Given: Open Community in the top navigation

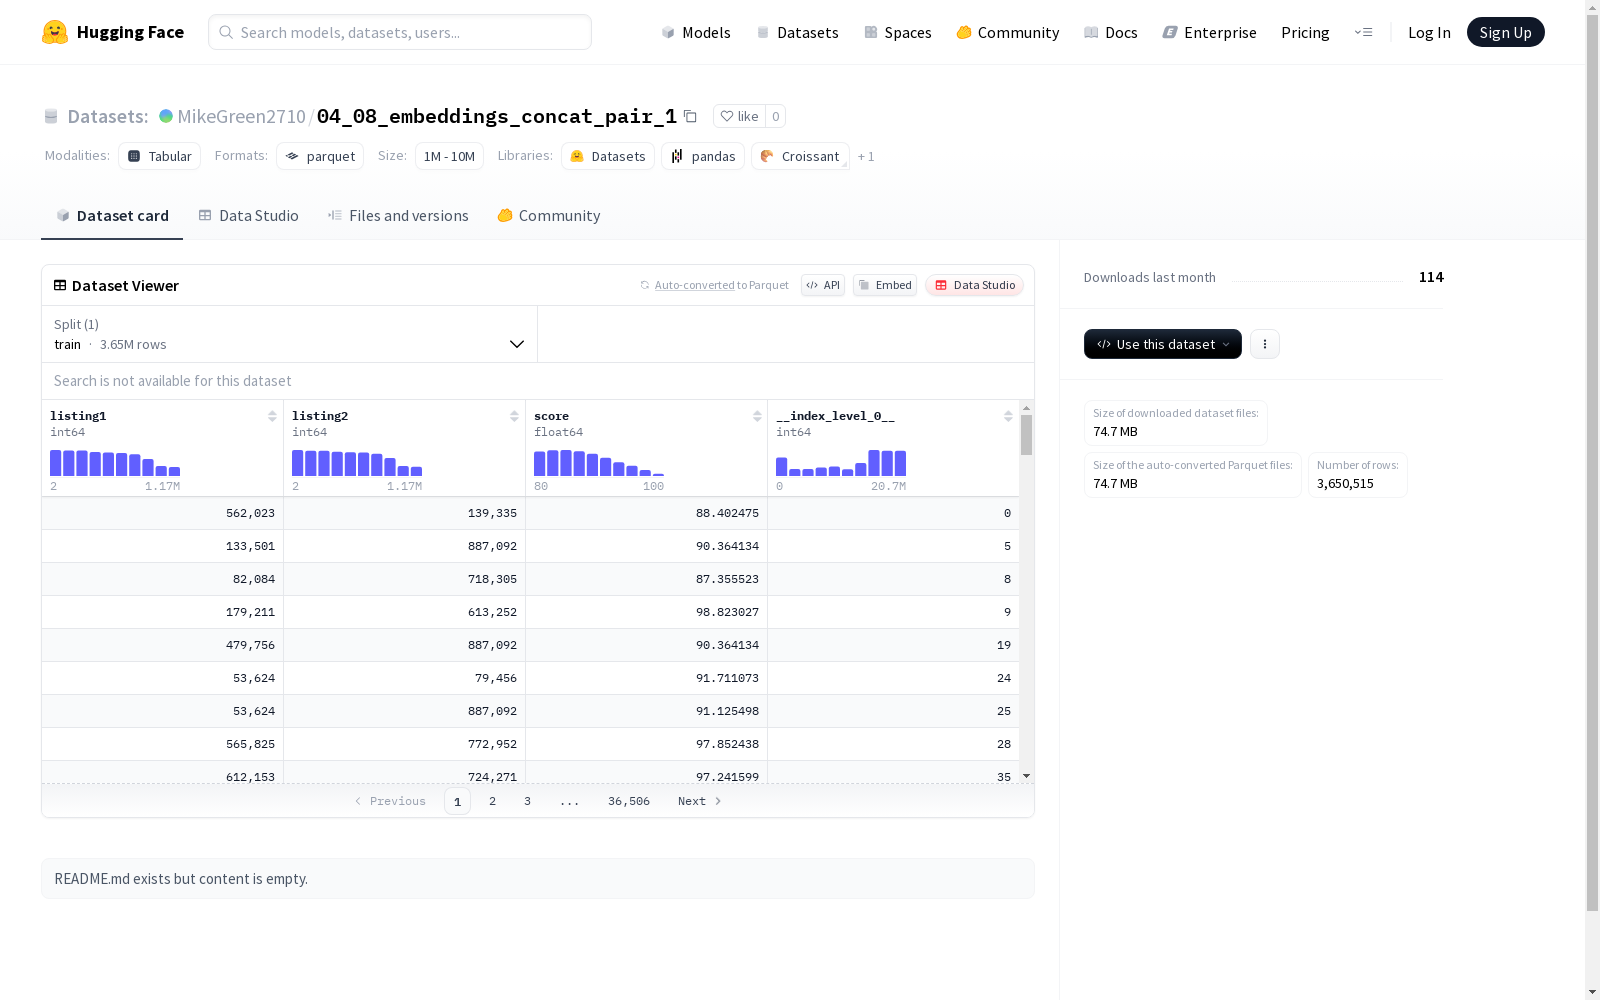Looking at the screenshot, I should tap(1008, 32).
